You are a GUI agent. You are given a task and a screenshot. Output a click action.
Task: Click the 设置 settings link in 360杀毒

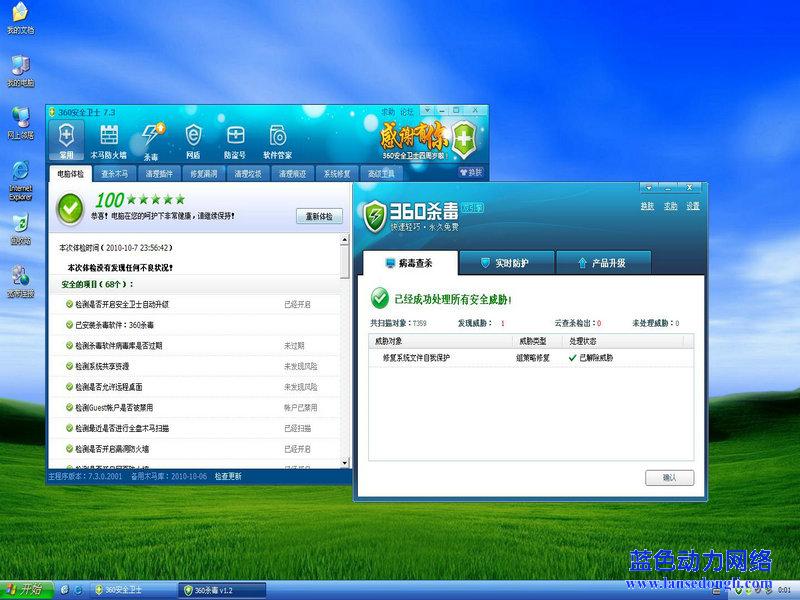coord(693,206)
